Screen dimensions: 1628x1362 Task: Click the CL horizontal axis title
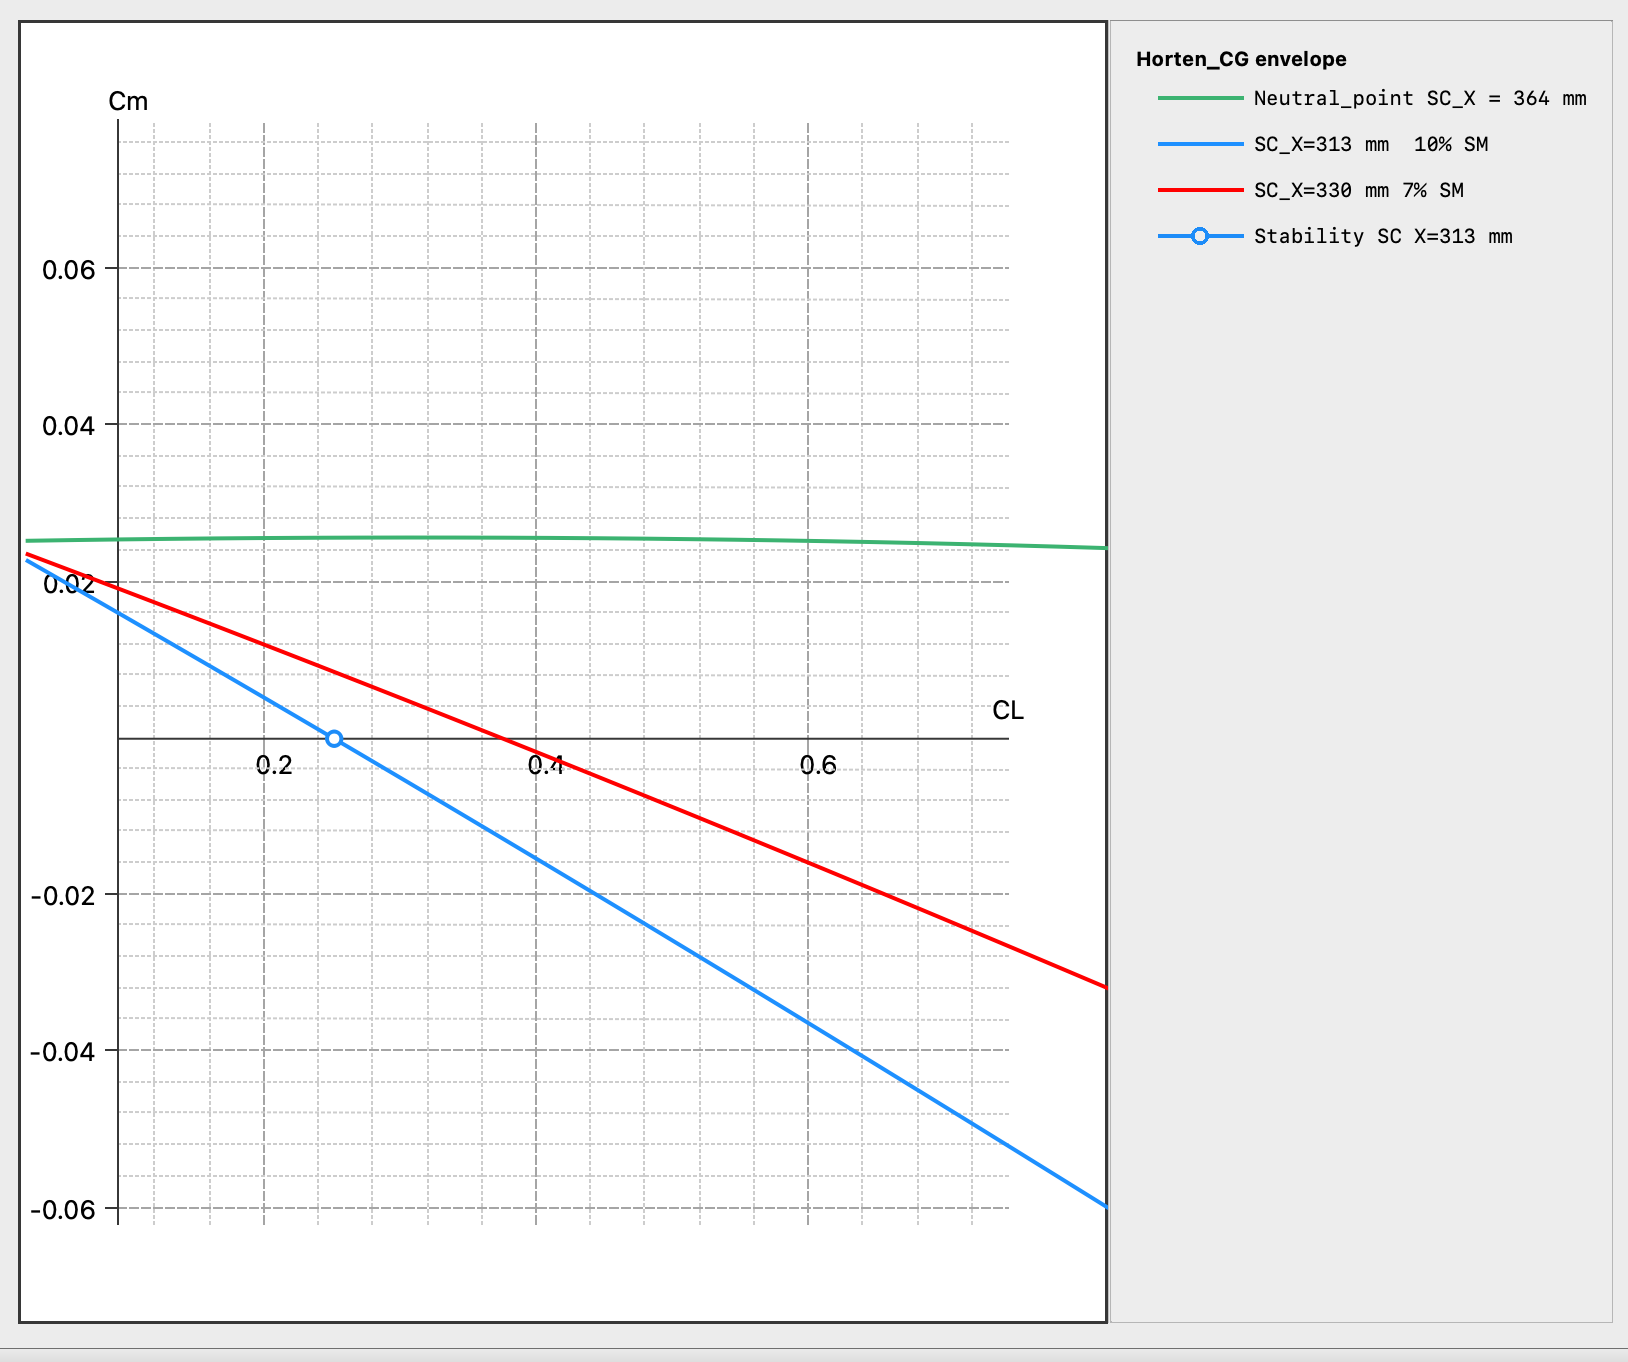[x=1007, y=710]
